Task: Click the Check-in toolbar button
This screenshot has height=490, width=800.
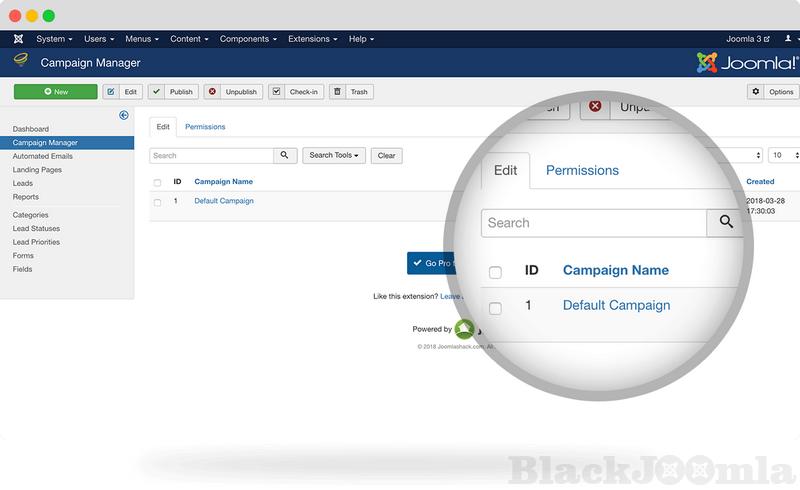Action: 295,92
